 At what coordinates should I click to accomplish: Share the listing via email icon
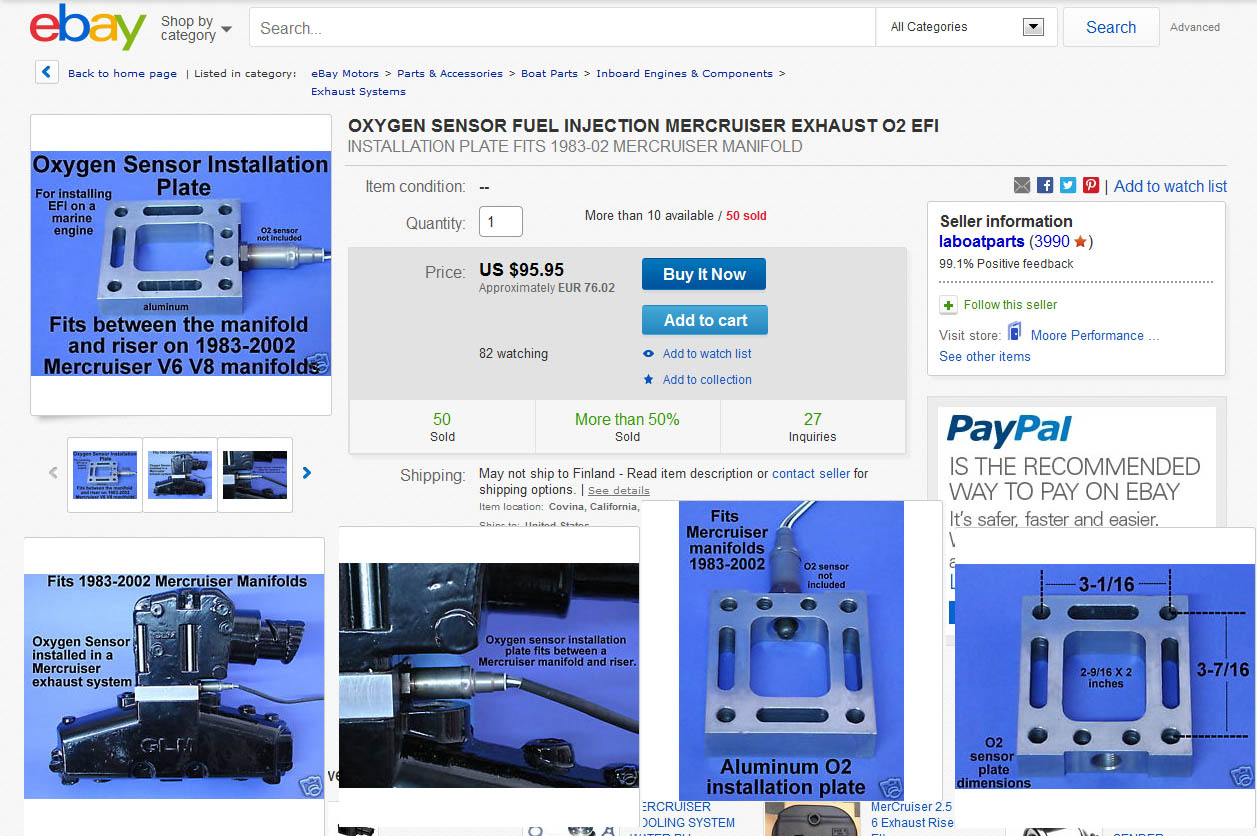click(x=1021, y=186)
